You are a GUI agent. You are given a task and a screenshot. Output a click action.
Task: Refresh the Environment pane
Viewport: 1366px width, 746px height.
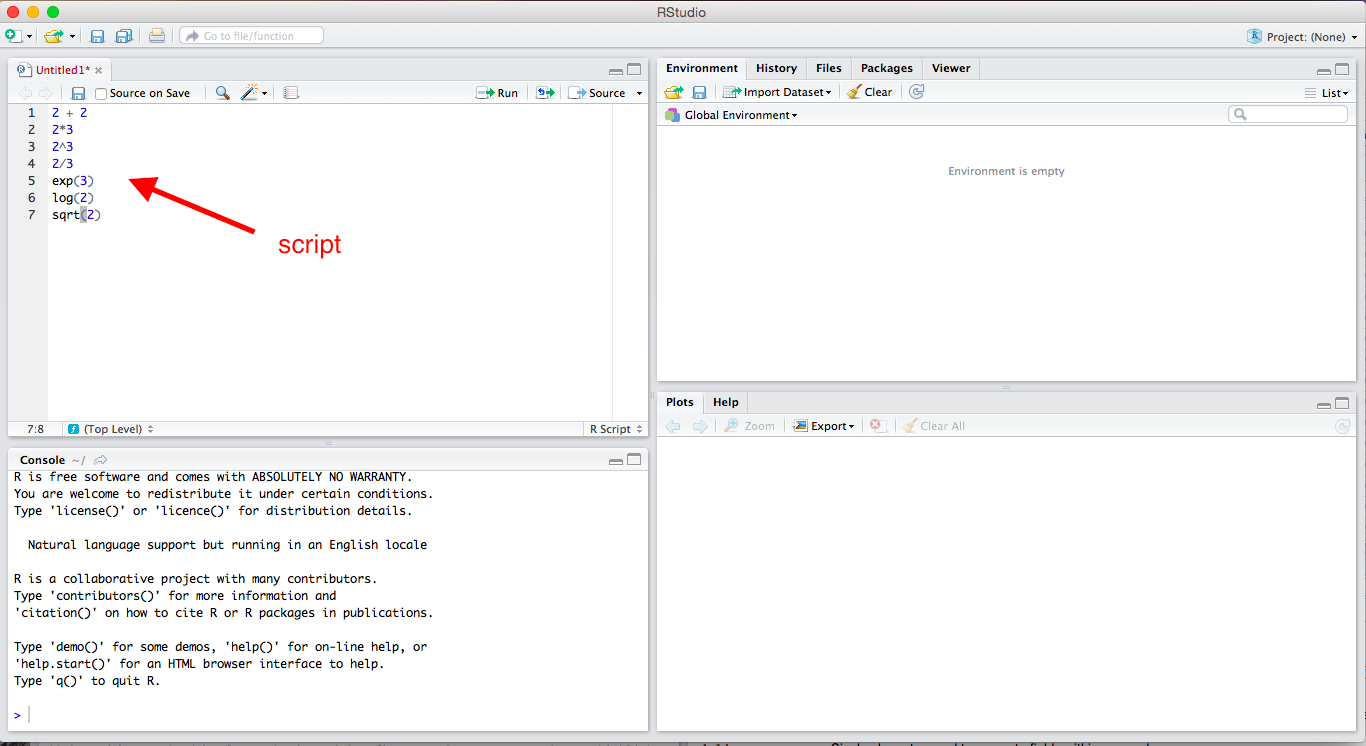[x=917, y=92]
